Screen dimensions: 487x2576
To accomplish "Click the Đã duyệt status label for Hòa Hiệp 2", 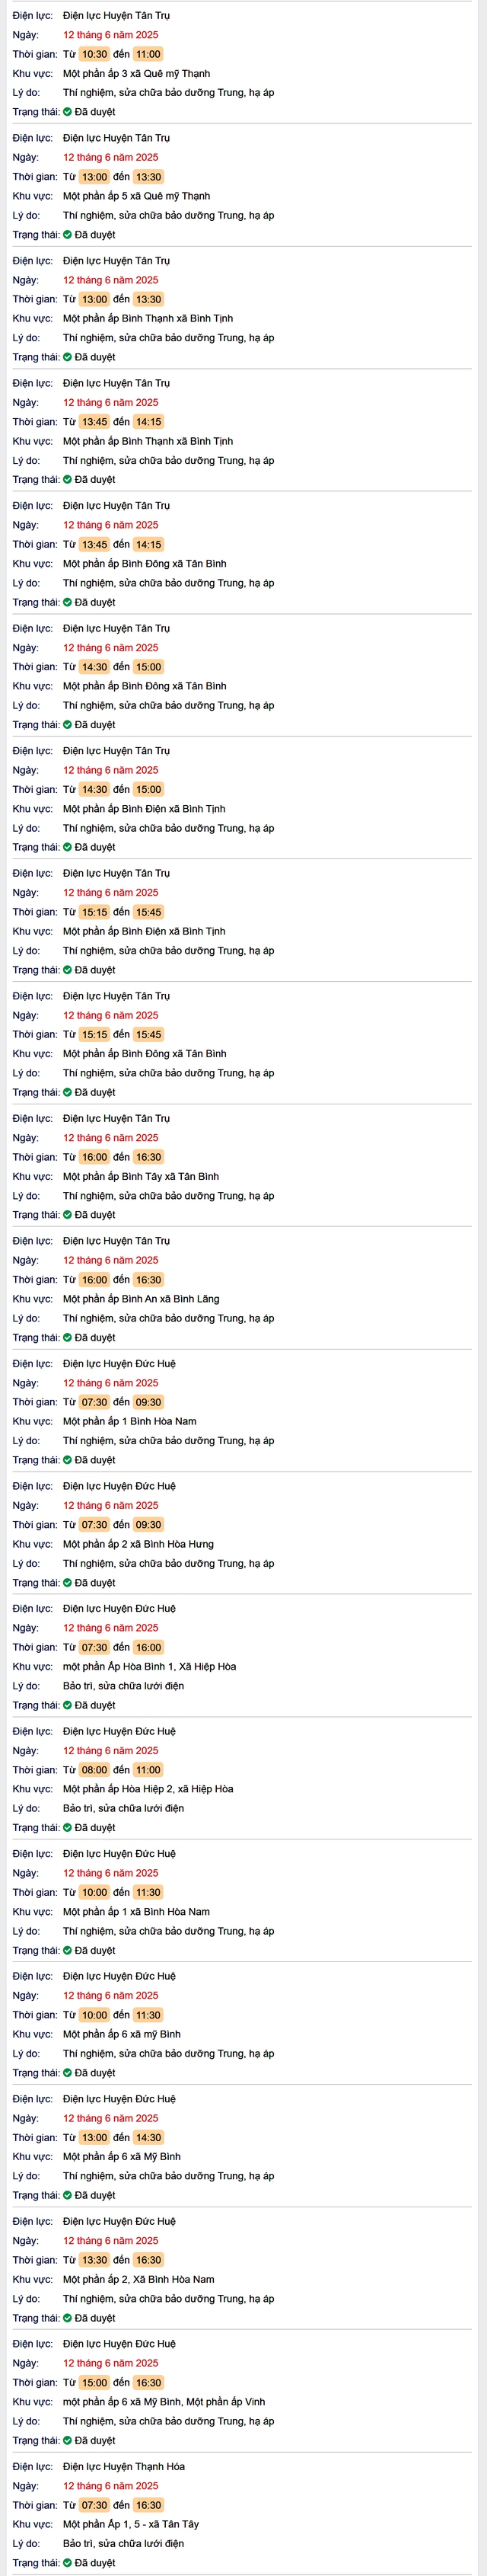I will [95, 1828].
